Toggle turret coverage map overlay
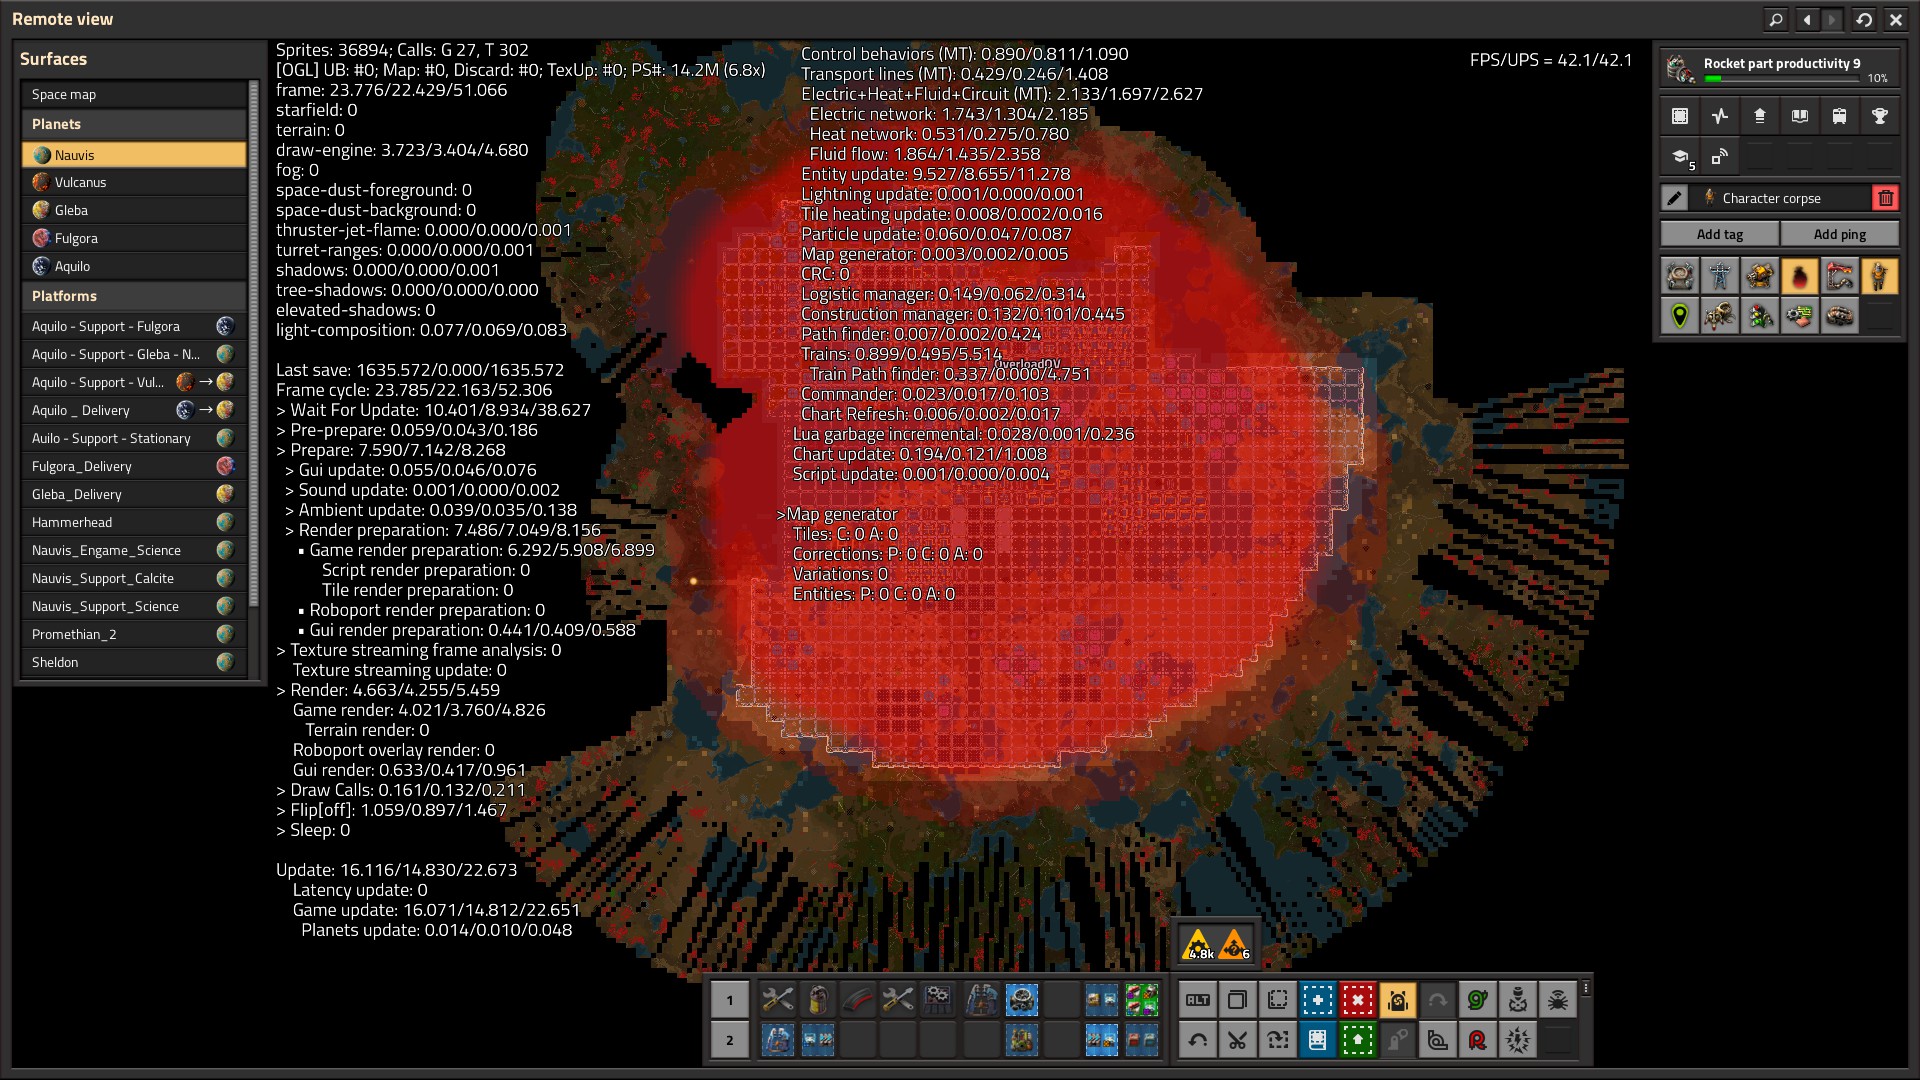The width and height of the screenshot is (1920, 1080). pos(1760,276)
